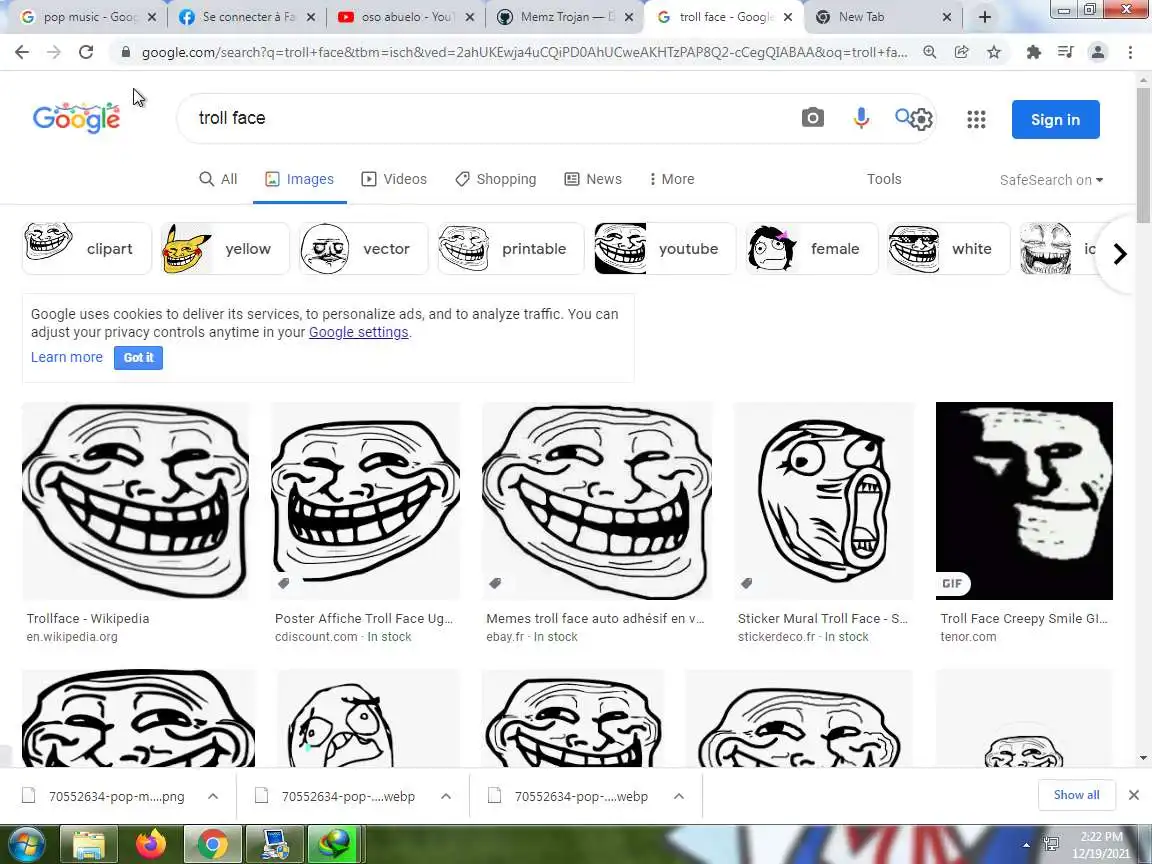The height and width of the screenshot is (864, 1152).
Task: Search by image using the camera icon
Action: (x=813, y=118)
